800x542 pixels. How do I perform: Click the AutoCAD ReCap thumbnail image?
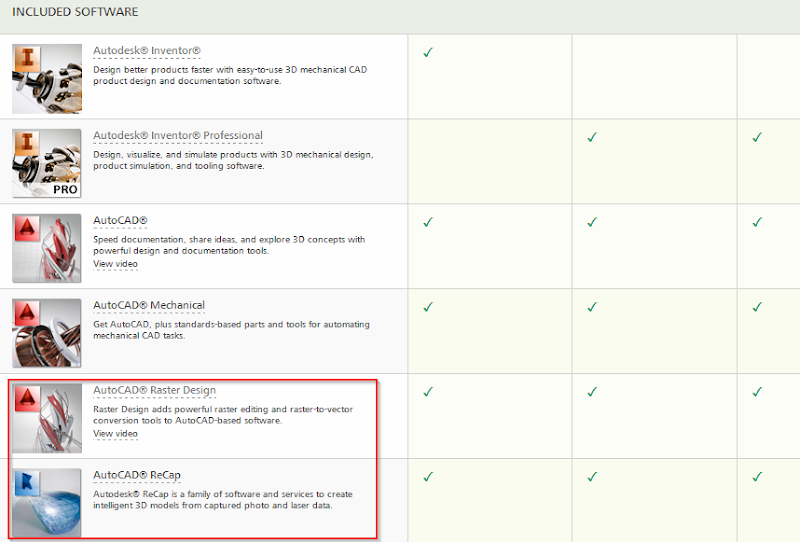(47, 503)
